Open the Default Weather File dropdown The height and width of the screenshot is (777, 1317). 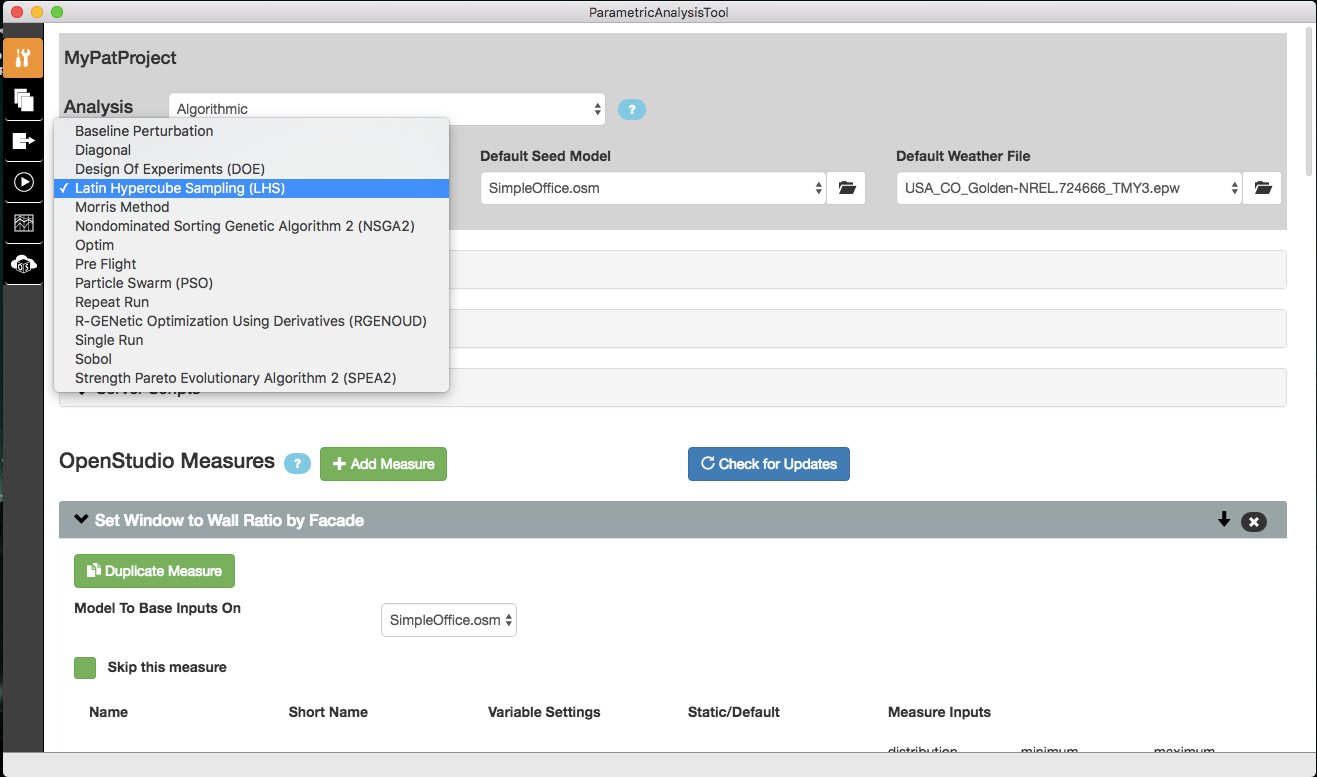[1069, 188]
